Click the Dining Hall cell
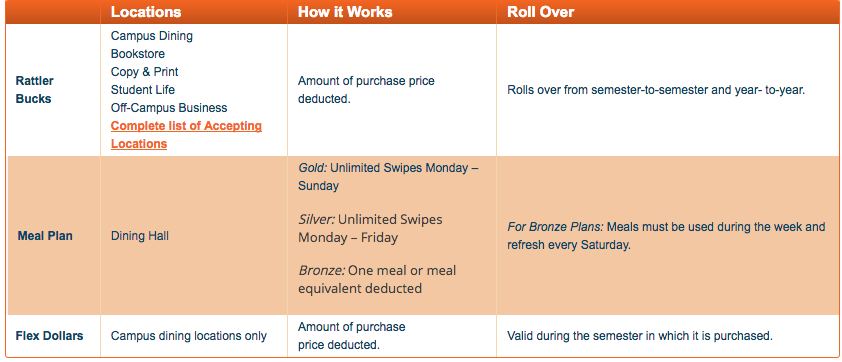The width and height of the screenshot is (842, 362). [140, 236]
